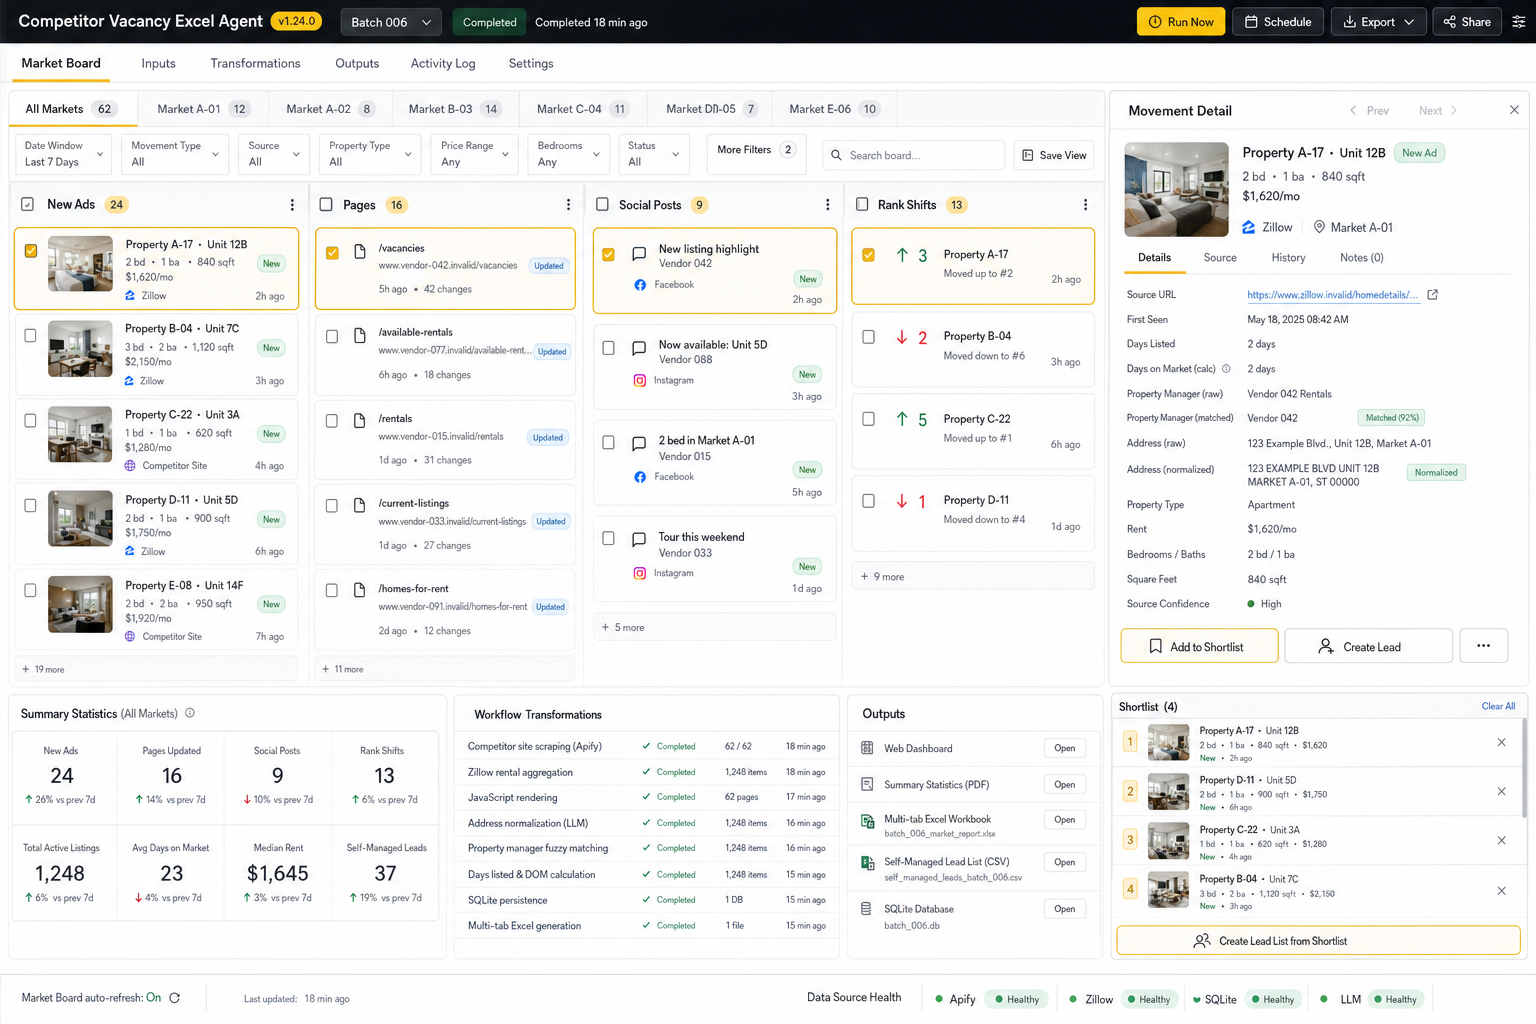This screenshot has width=1536, height=1024.
Task: Open Property Type filter dropdown
Action: click(x=370, y=154)
